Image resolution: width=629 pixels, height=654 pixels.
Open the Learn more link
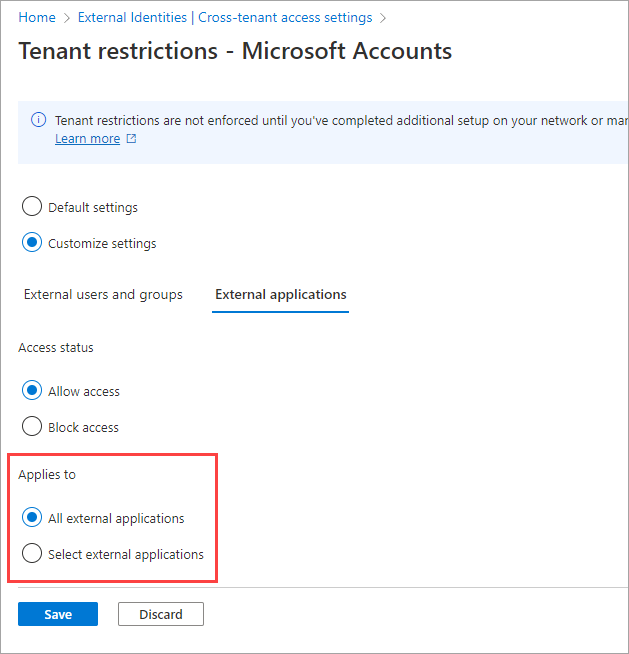tap(87, 139)
